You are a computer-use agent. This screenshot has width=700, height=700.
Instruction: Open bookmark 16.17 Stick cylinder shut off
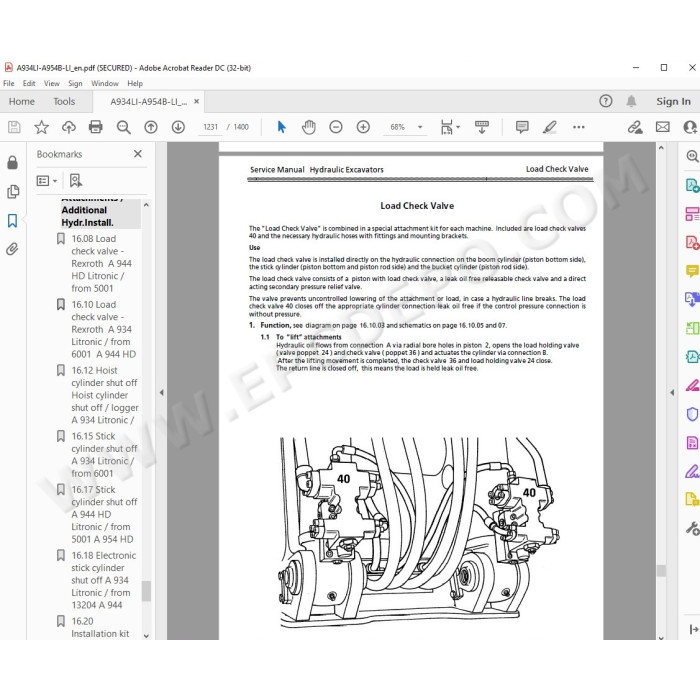(x=104, y=514)
